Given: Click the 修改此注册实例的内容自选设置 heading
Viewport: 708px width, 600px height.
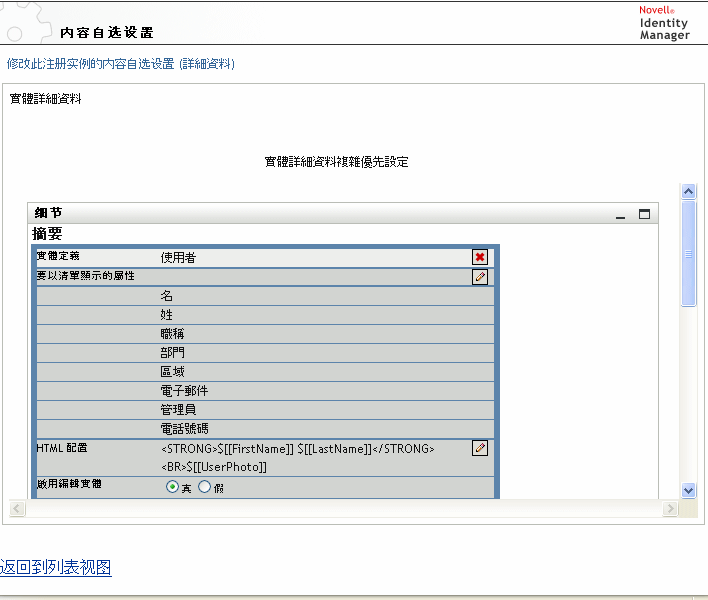Looking at the screenshot, I should click(x=121, y=64).
